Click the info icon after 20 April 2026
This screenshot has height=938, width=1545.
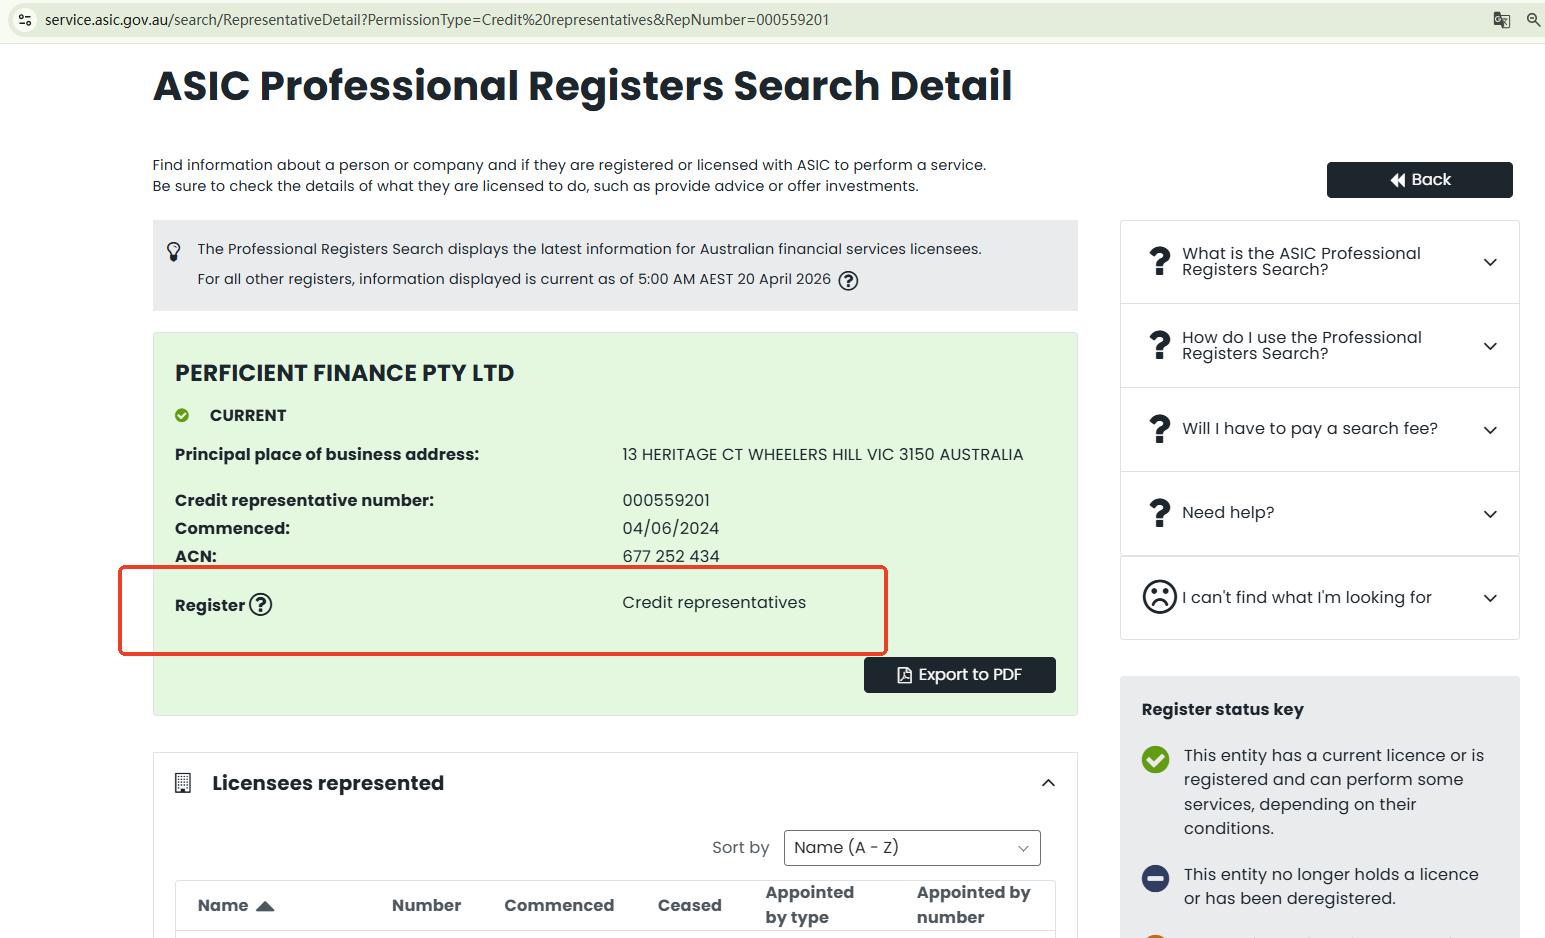(x=848, y=281)
